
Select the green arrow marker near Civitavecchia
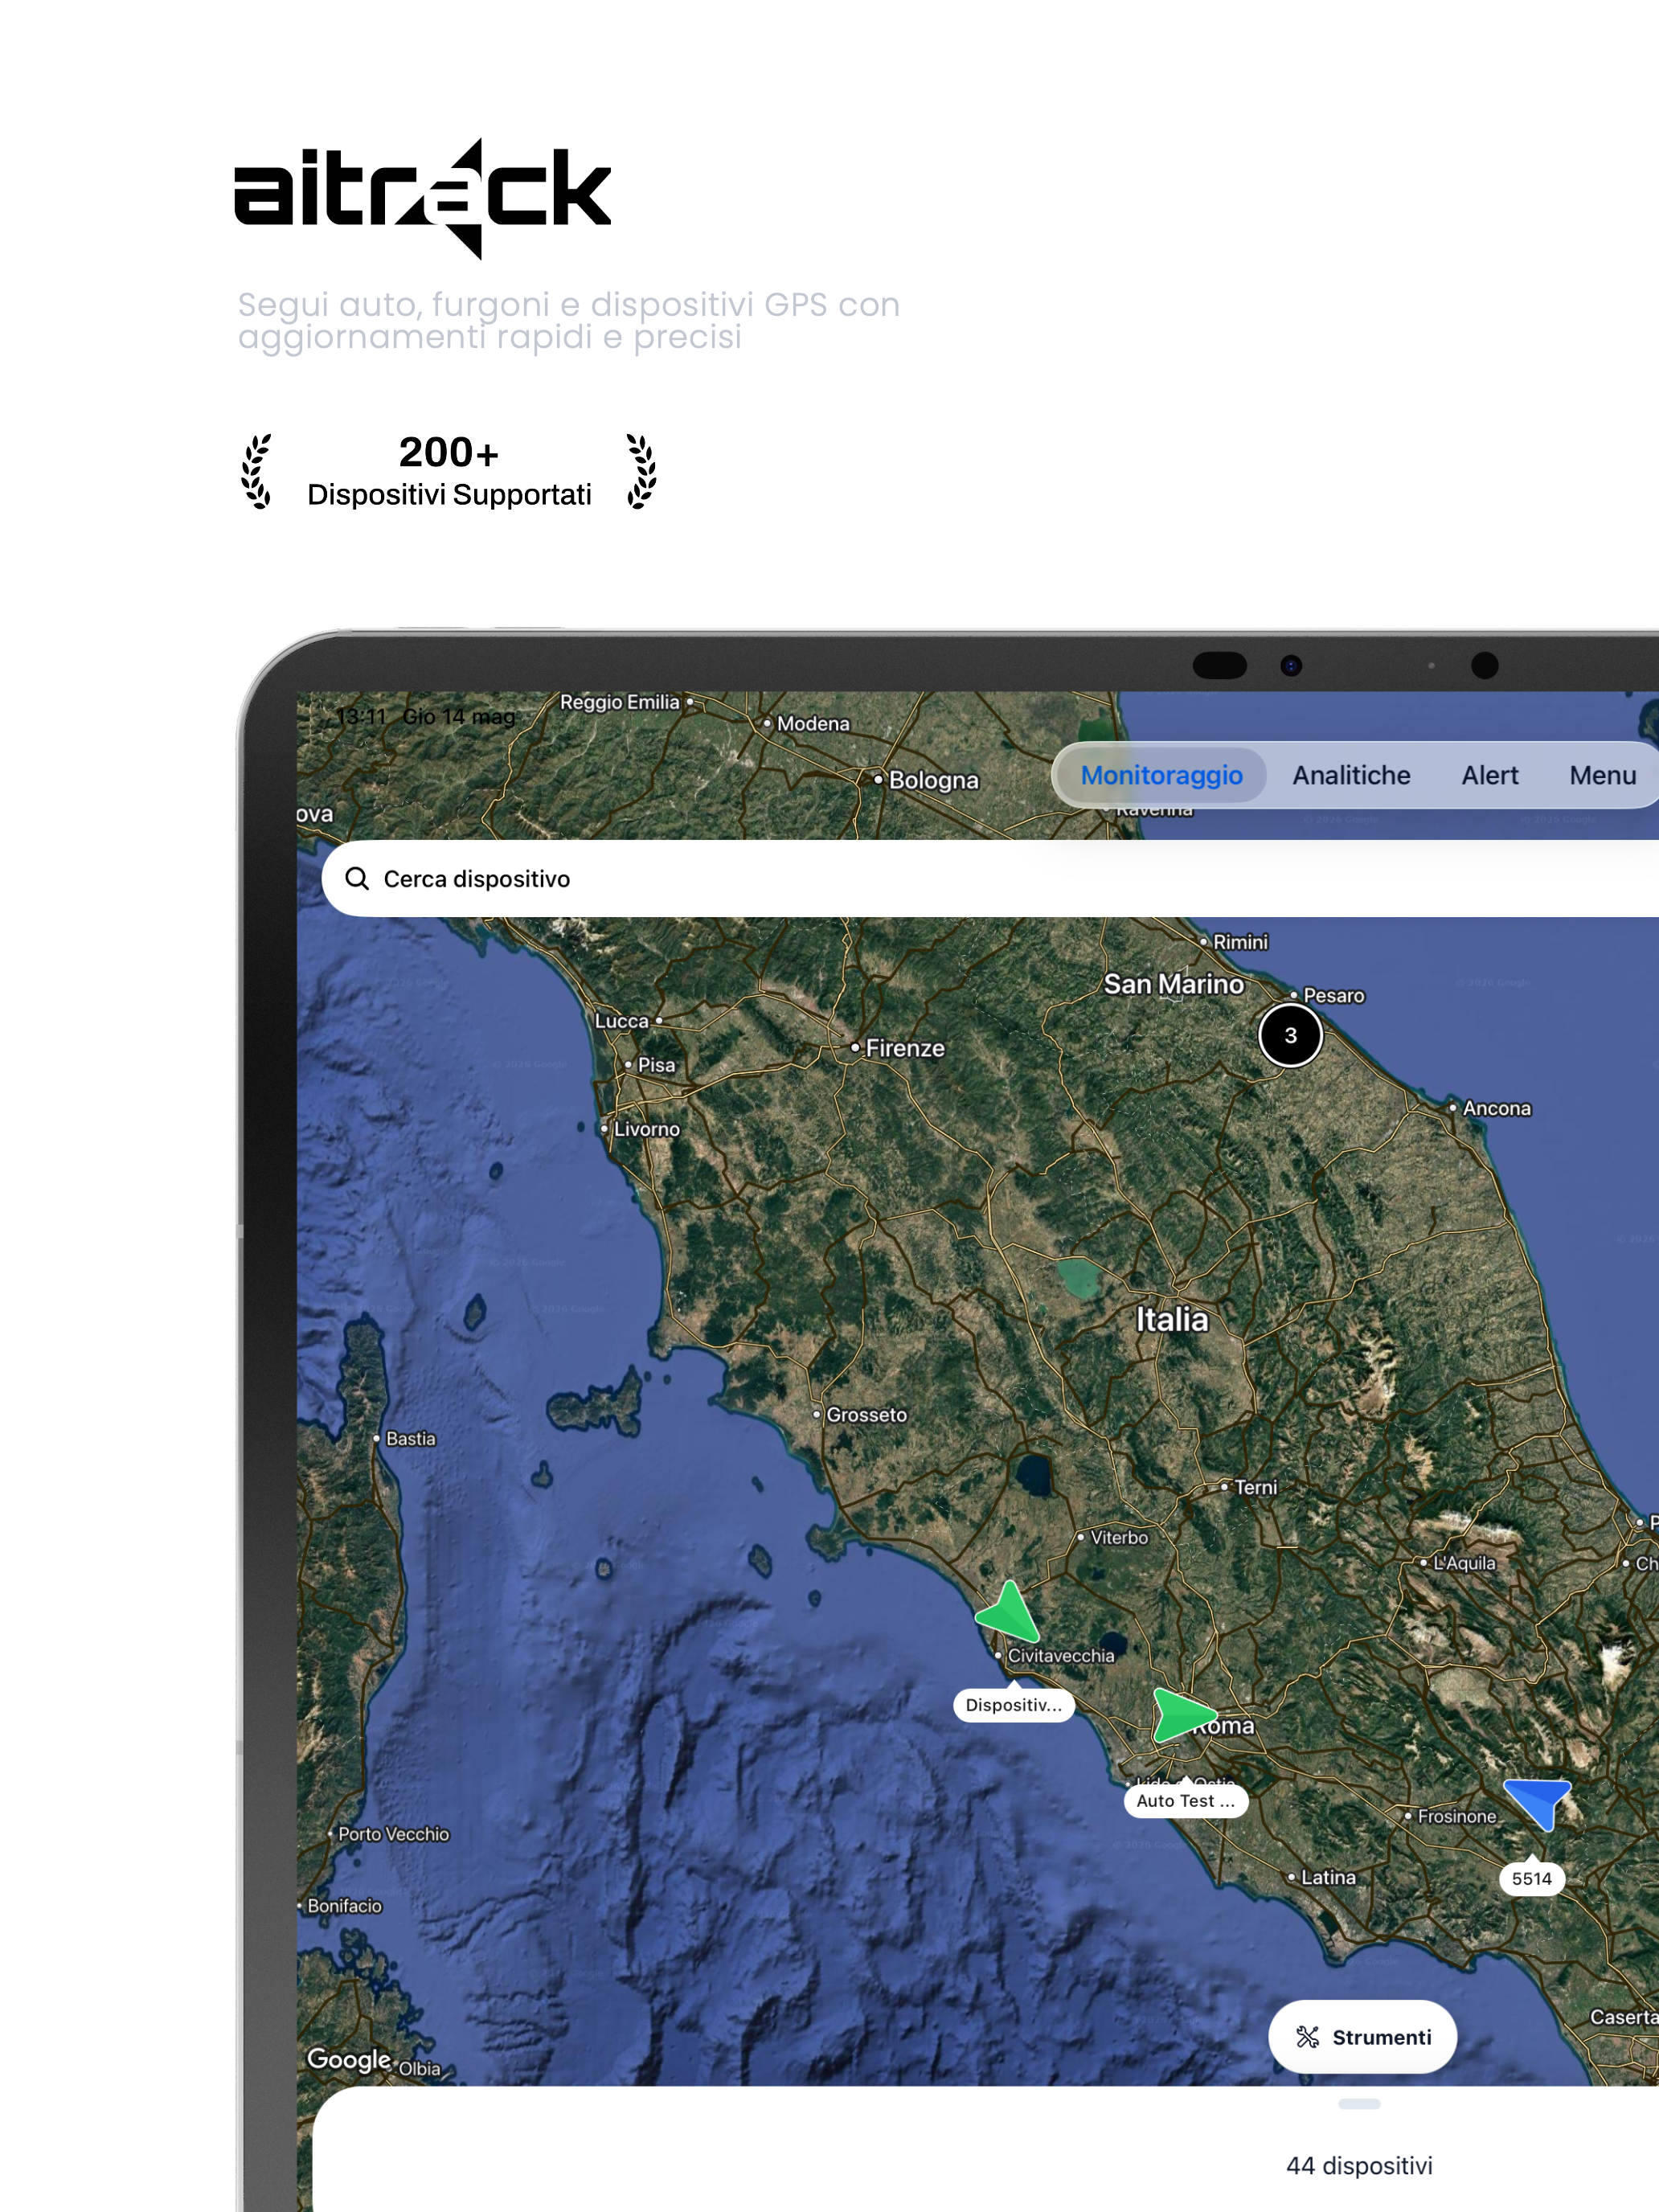pyautogui.click(x=1009, y=1612)
